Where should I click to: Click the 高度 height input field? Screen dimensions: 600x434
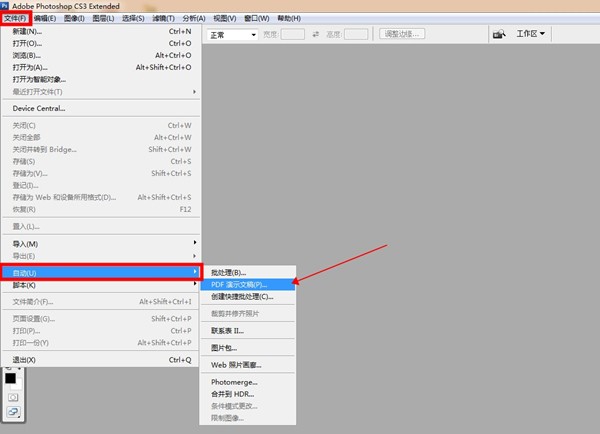pos(356,34)
